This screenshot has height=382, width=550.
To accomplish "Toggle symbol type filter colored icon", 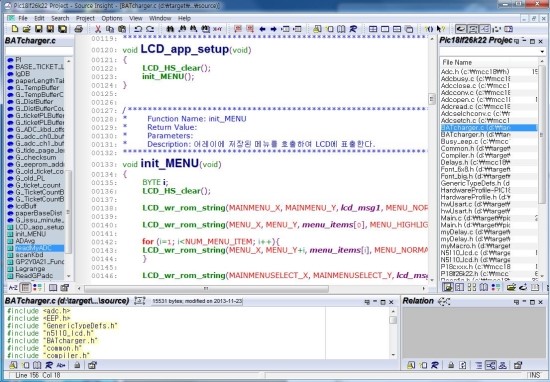I will pyautogui.click(x=37, y=288).
